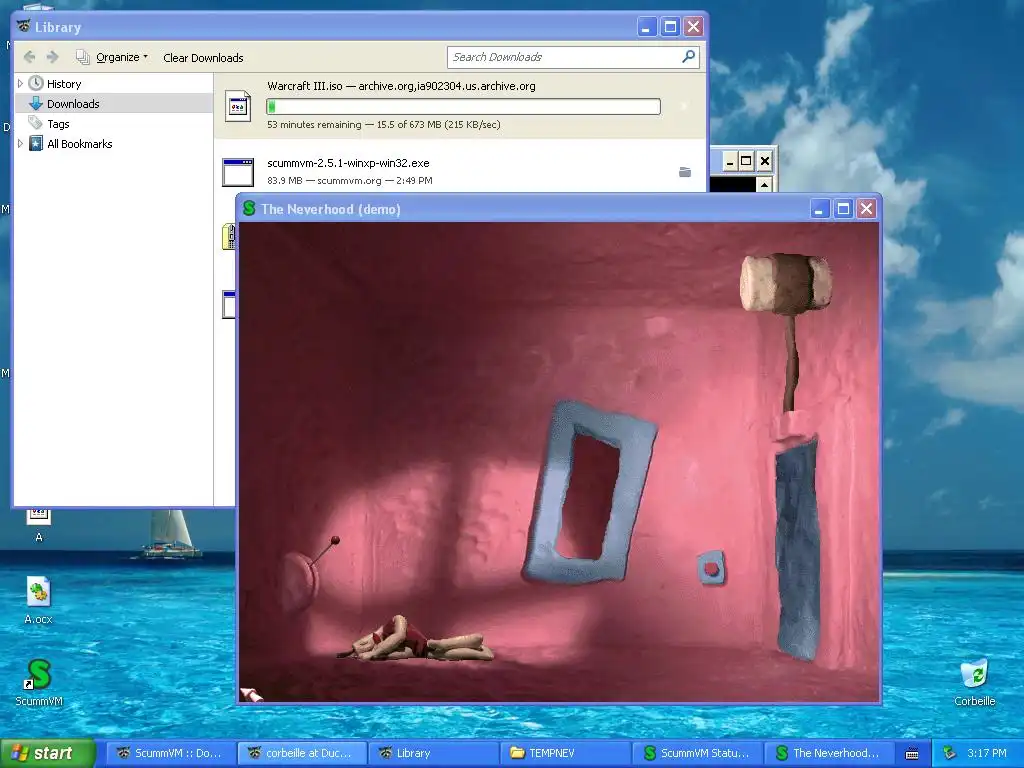Viewport: 1024px width, 768px height.
Task: Click the small blue button on the wall
Action: 711,568
